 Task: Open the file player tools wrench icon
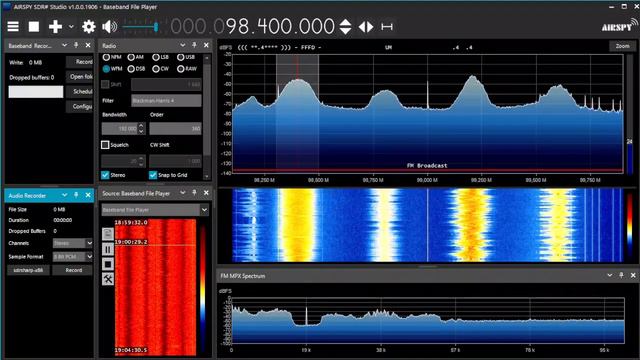tap(108, 279)
